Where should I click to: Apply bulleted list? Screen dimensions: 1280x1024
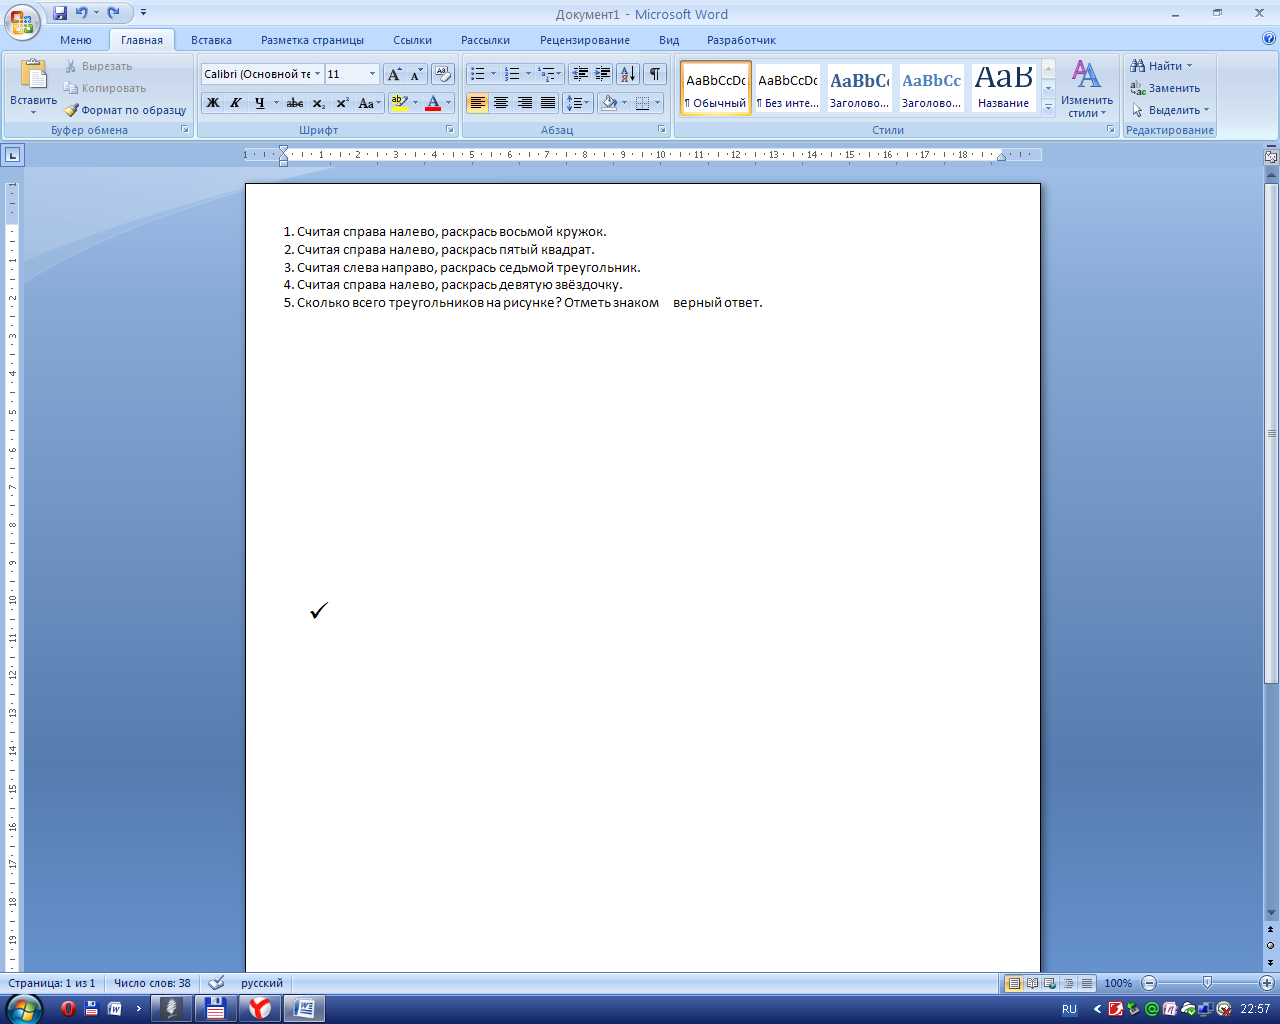coord(478,74)
